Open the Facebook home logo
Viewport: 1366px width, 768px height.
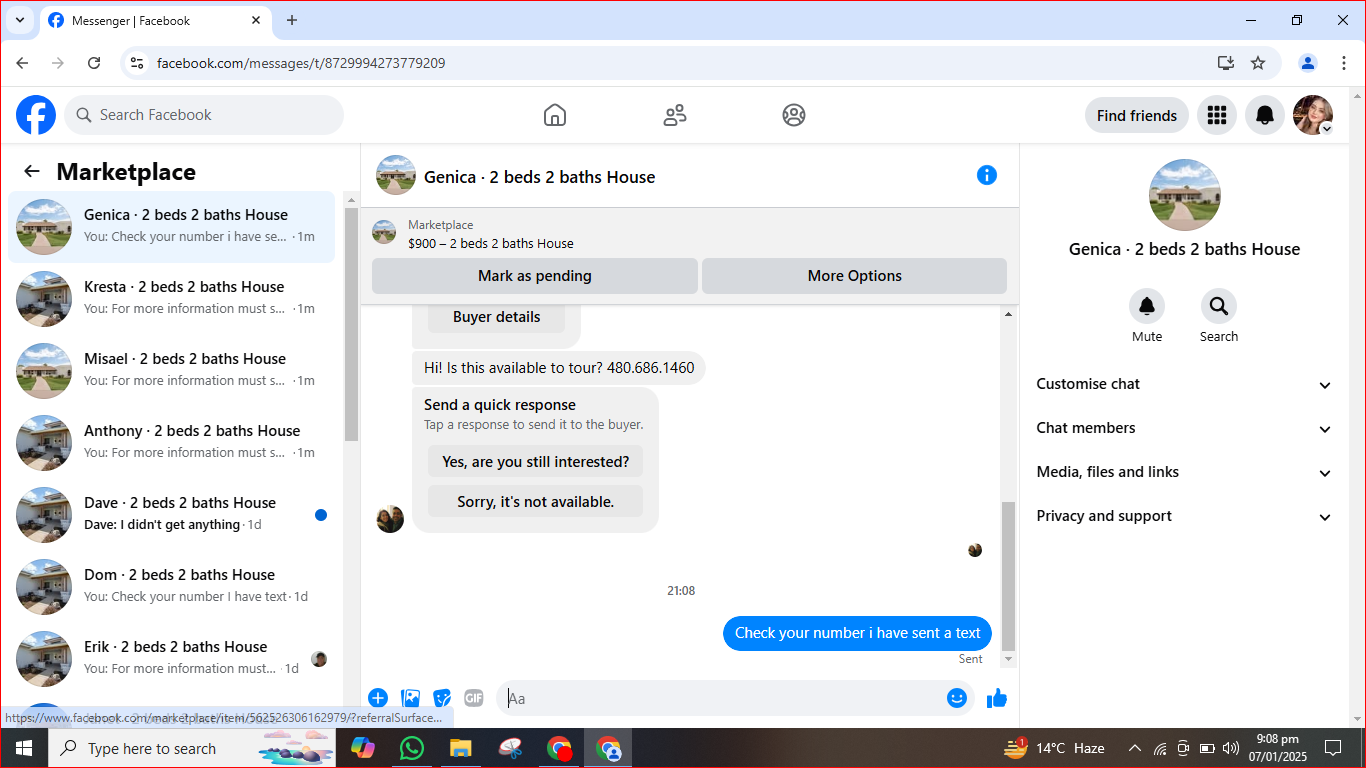(x=36, y=115)
